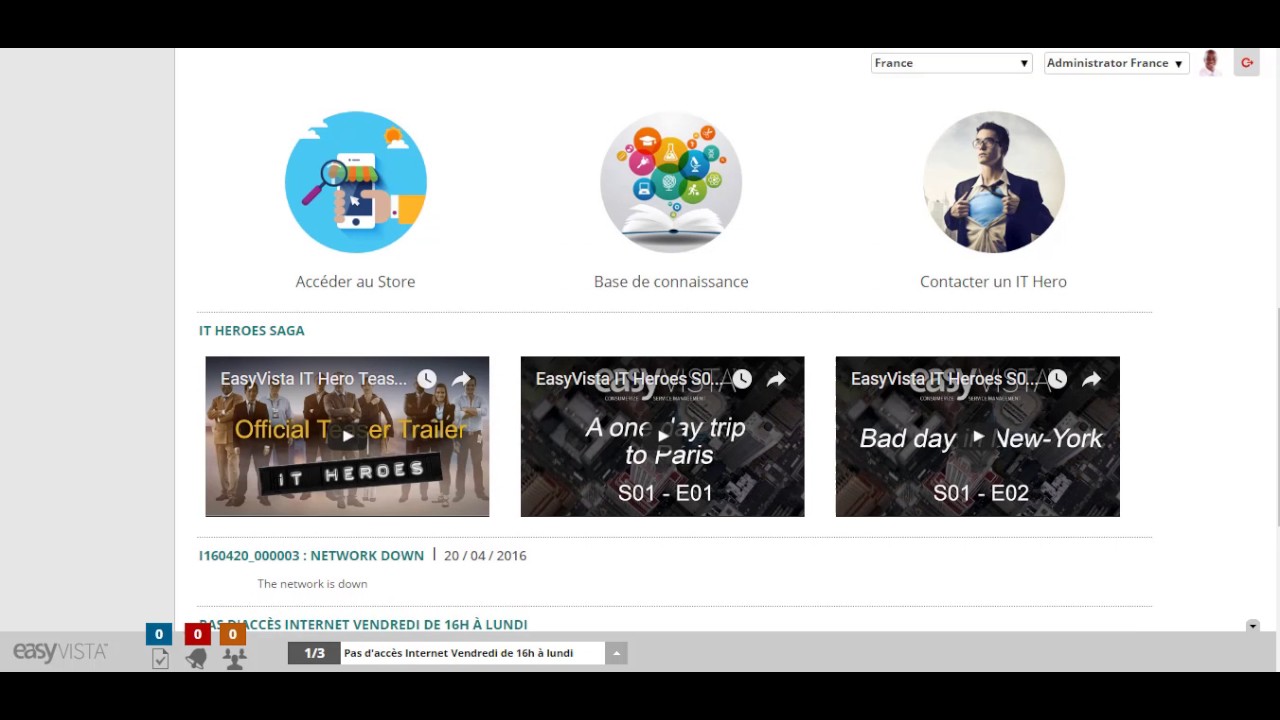Open the EasyVista IT Hero Teas... video title
Screen dimensions: 1280x720
pyautogui.click(x=314, y=379)
